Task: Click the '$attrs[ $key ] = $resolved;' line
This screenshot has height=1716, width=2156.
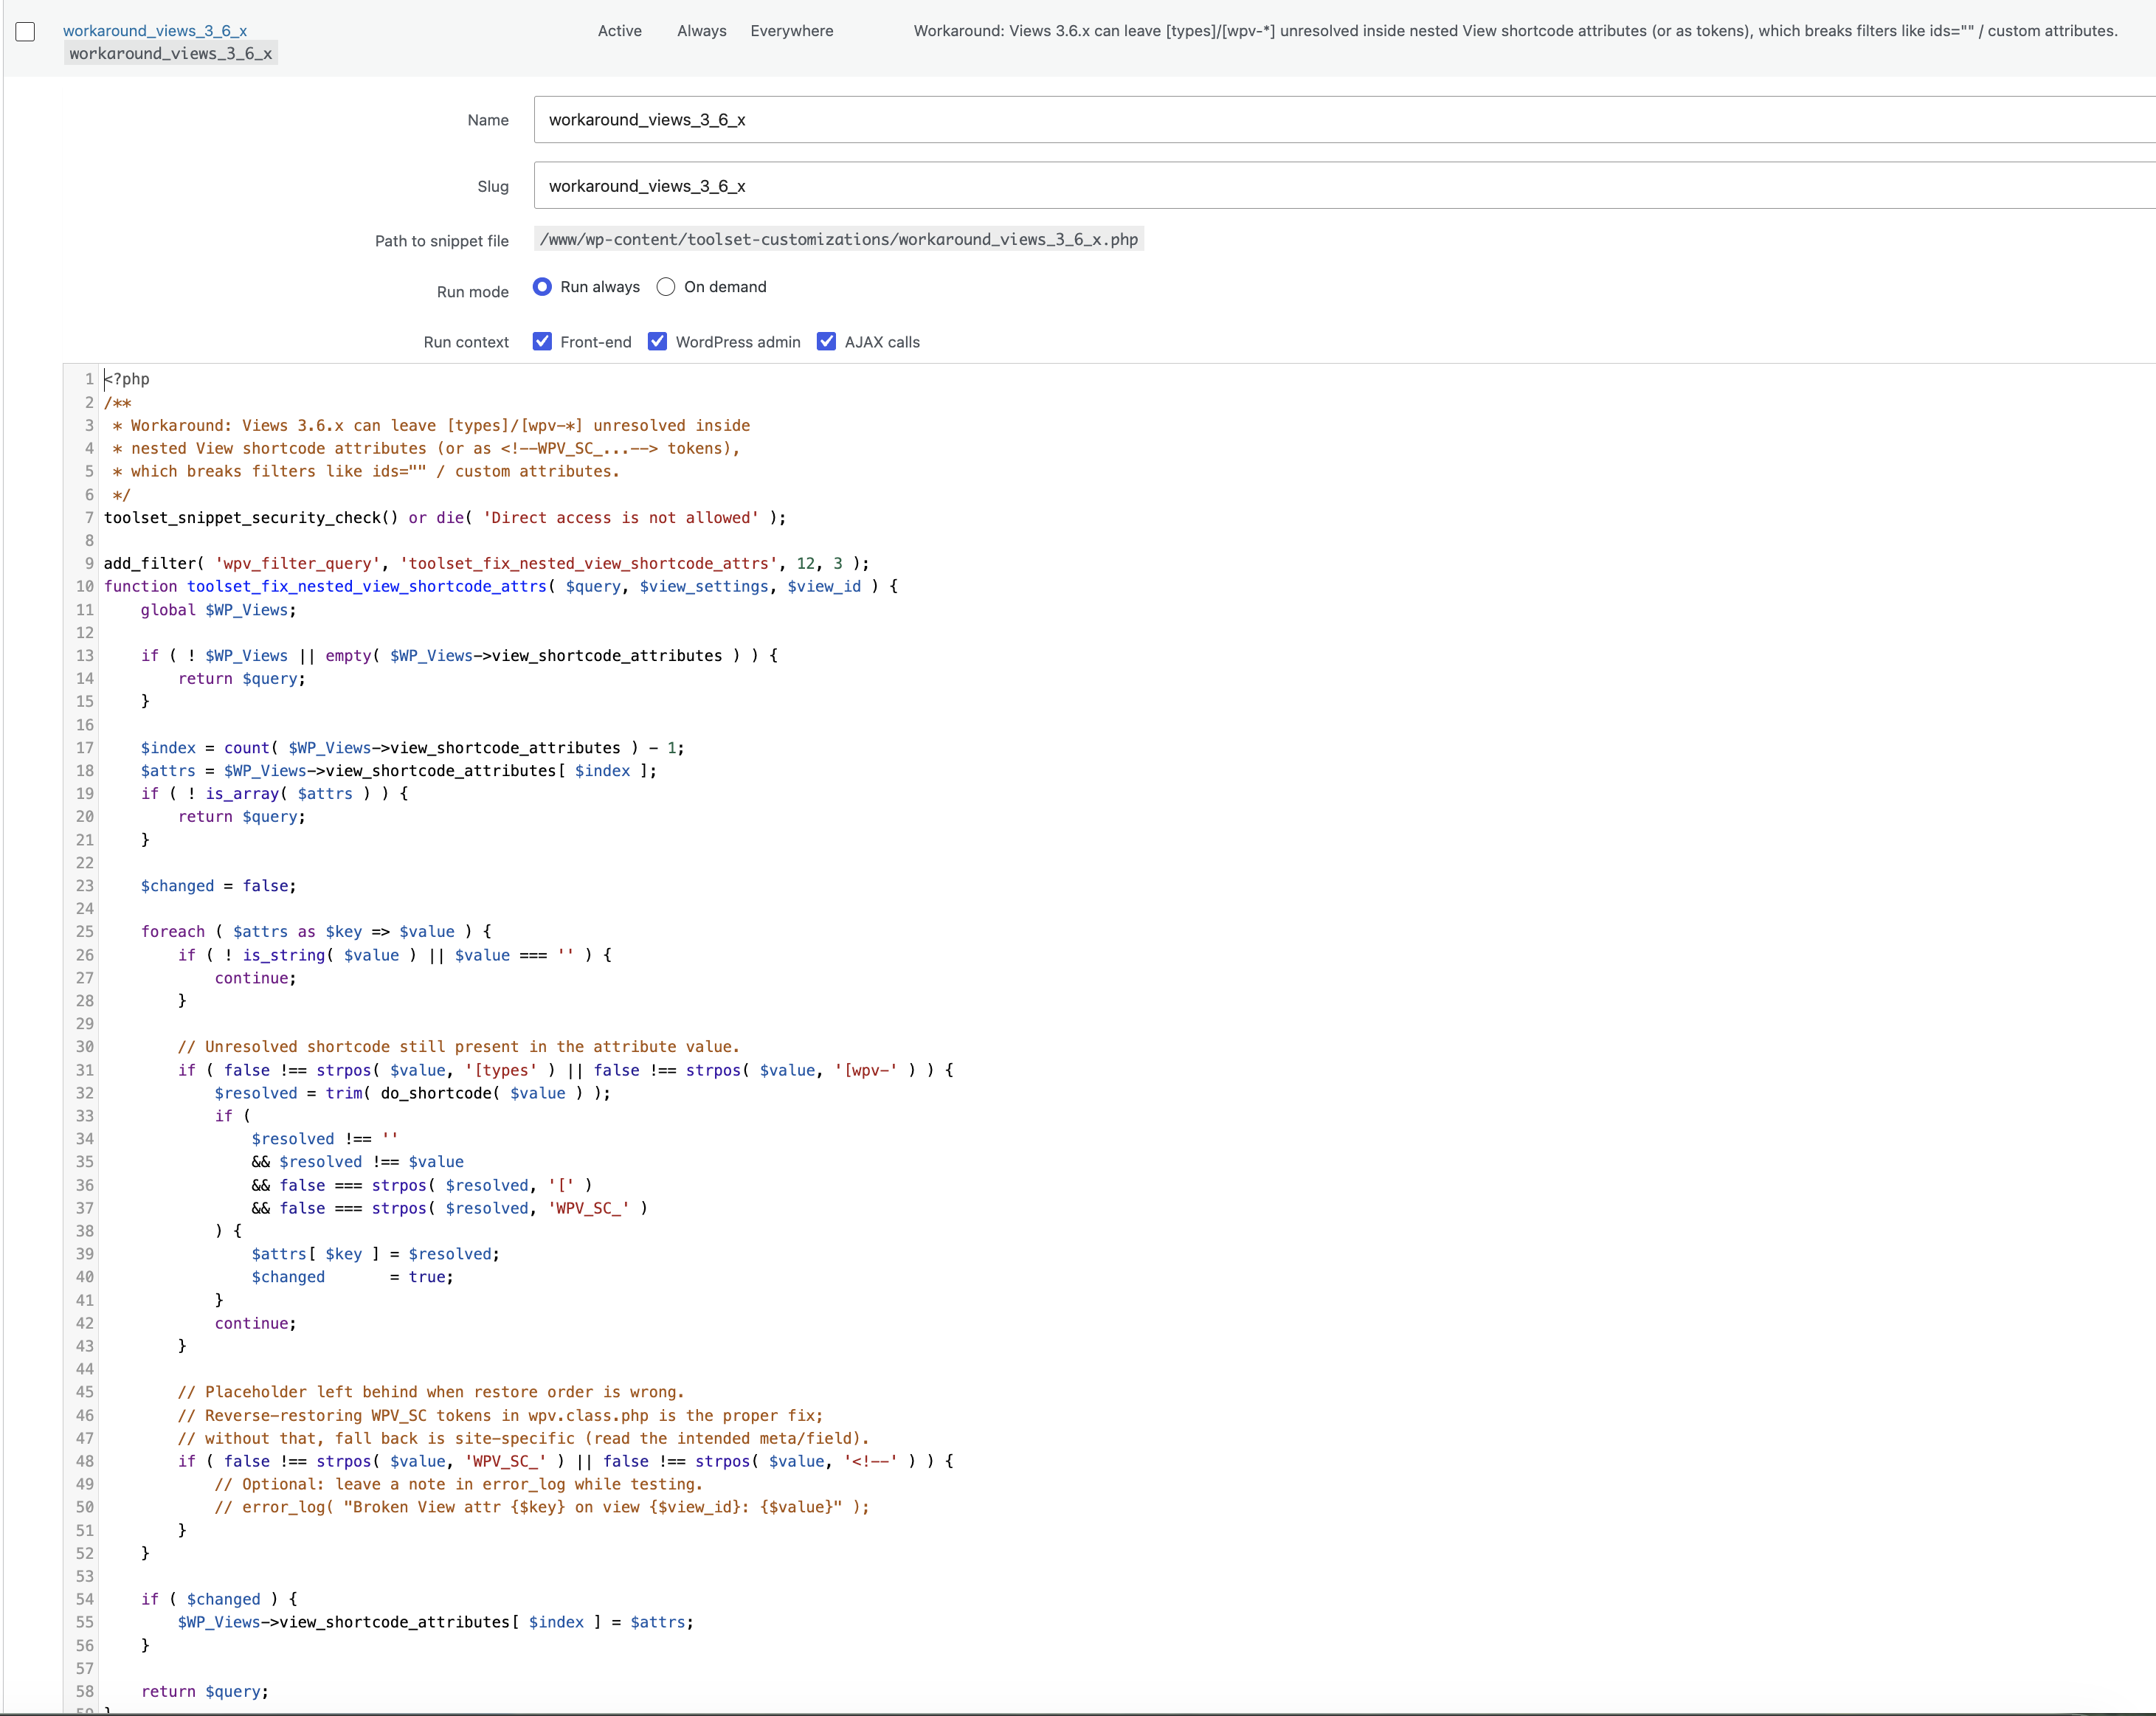Action: [x=376, y=1254]
